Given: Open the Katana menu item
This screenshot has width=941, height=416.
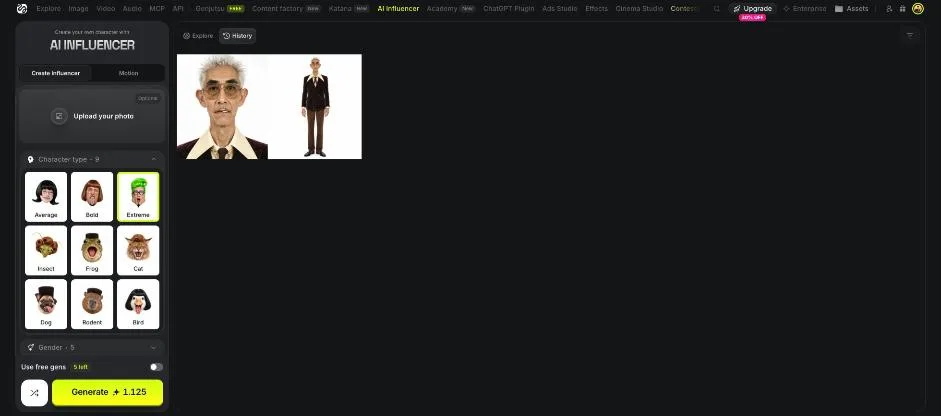Looking at the screenshot, I should click(x=349, y=8).
